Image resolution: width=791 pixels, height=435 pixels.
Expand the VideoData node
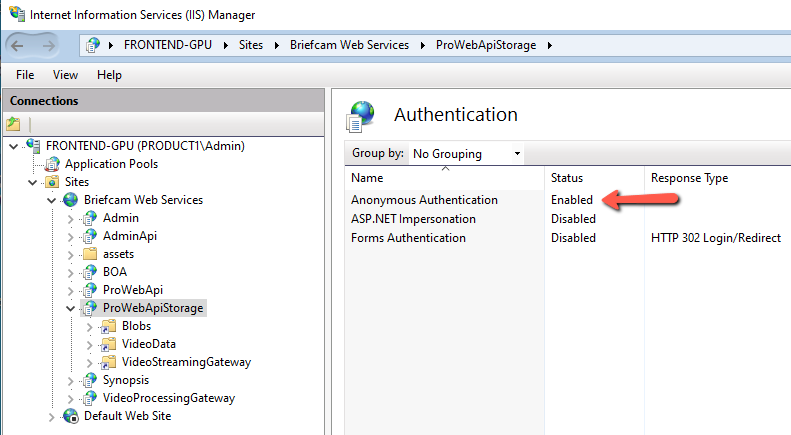(89, 345)
